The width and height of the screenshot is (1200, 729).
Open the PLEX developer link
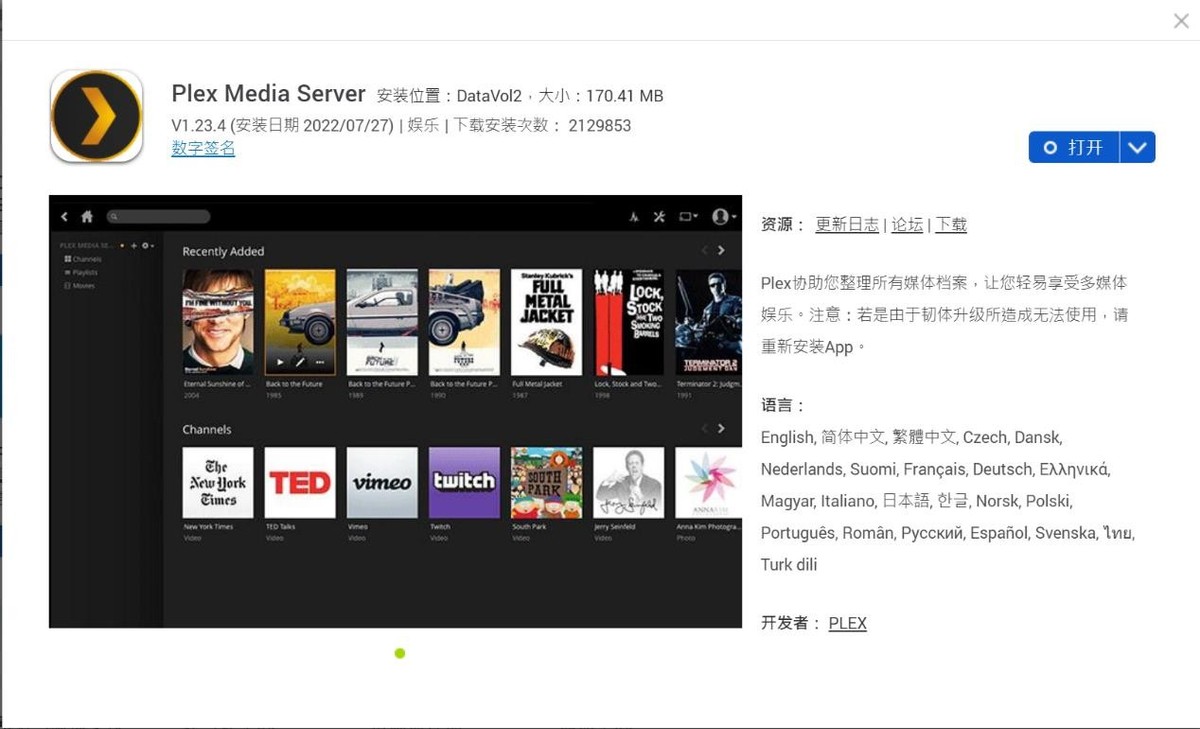[x=847, y=623]
